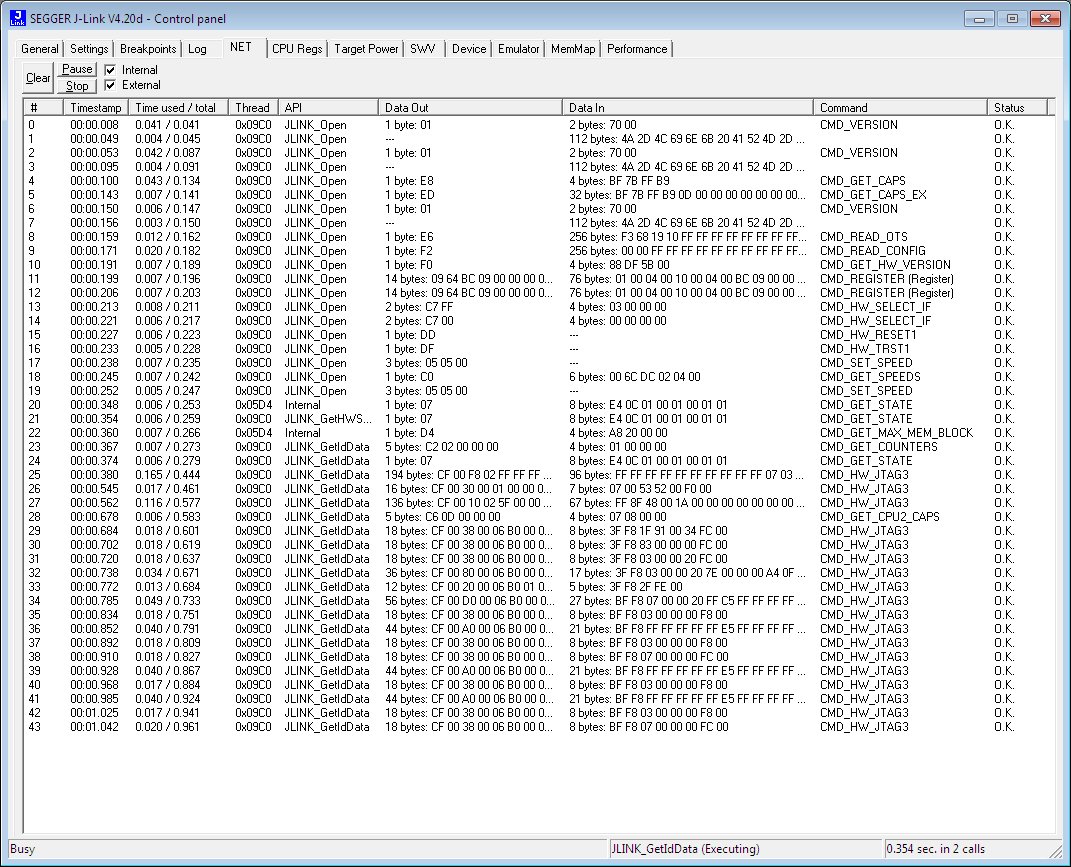Screen dimensions: 1071x867
Task: Click data in '5 bytes: 3F F8 2F FE 00'
Action: [626, 587]
